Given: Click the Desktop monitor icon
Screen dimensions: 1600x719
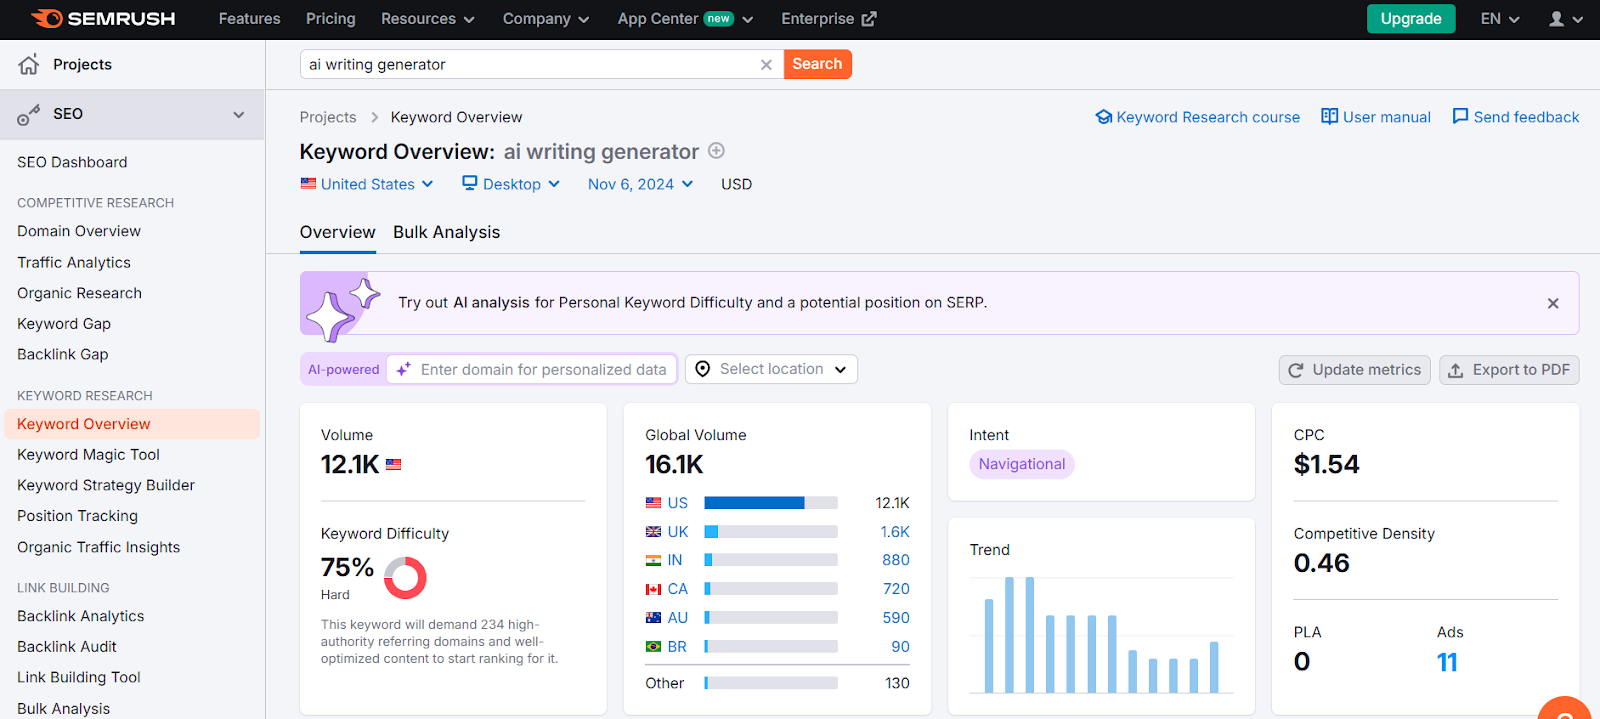Looking at the screenshot, I should coord(470,183).
